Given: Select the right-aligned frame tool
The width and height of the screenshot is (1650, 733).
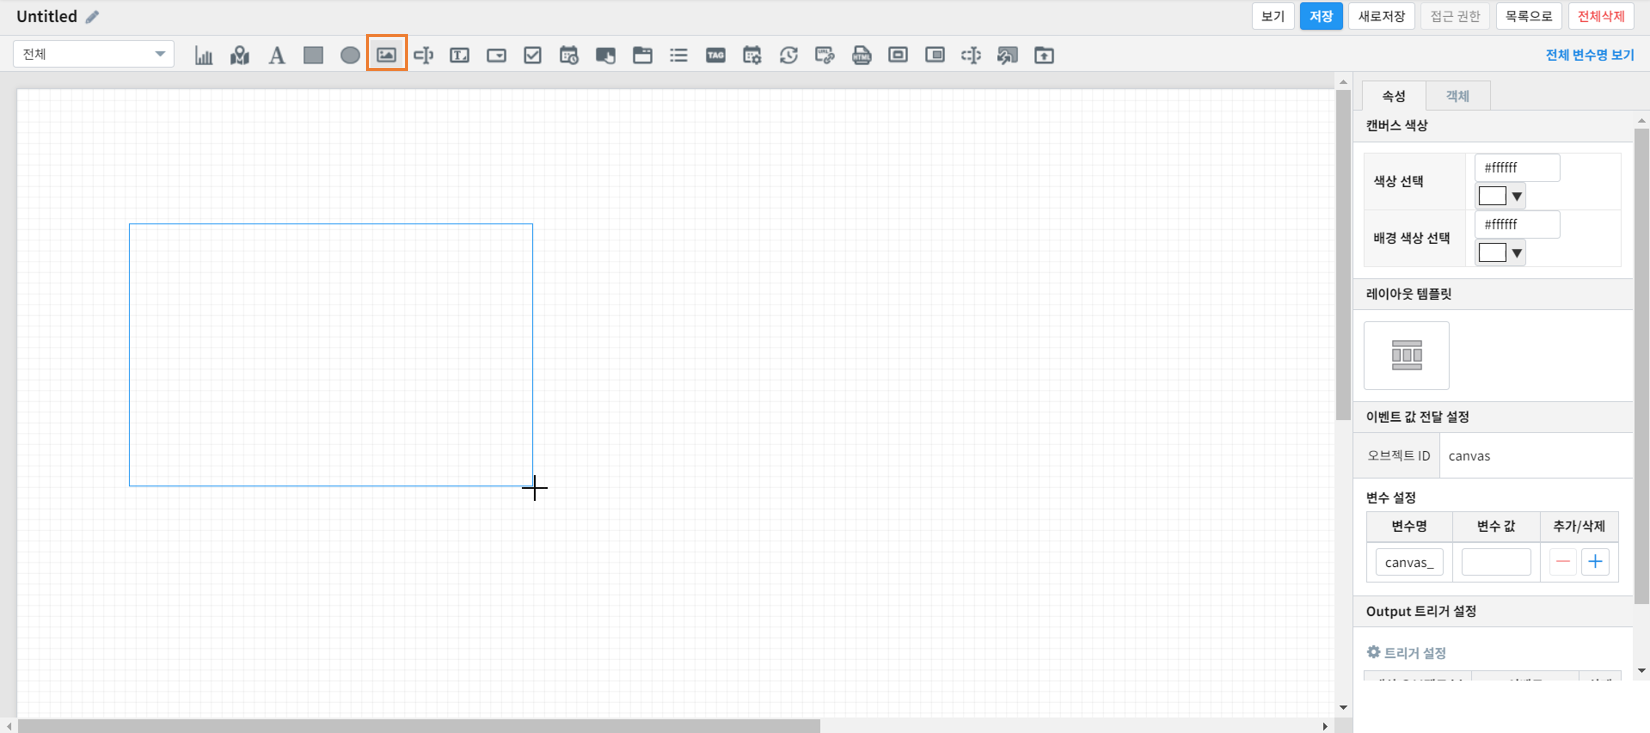Looking at the screenshot, I should coord(935,55).
